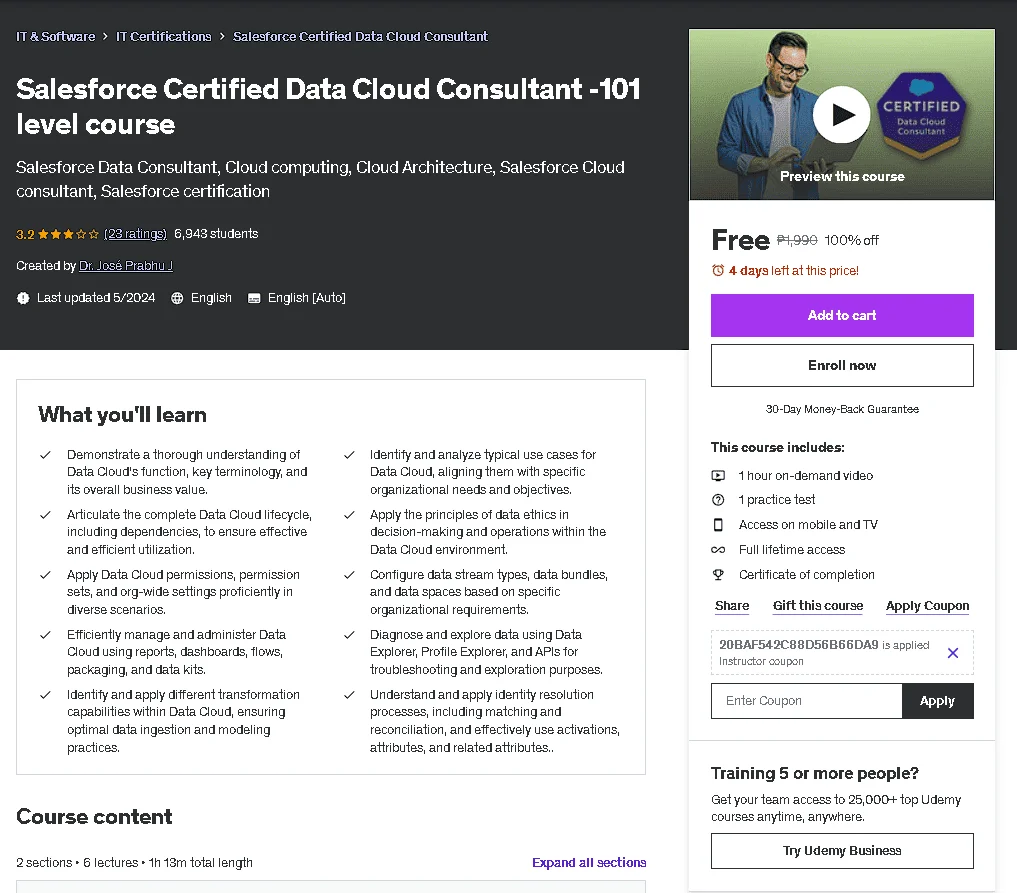Click the breadcrumb chevron after IT & Software

click(105, 36)
